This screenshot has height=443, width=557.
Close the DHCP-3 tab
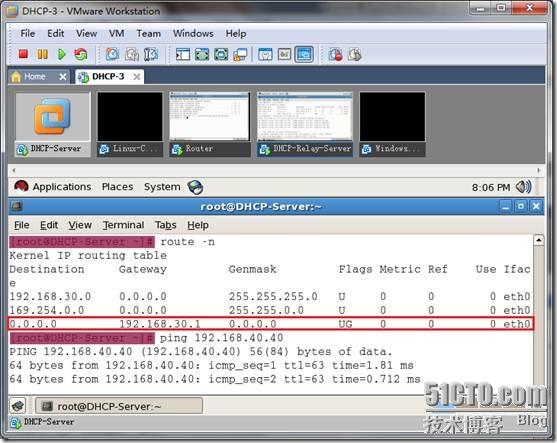[137, 76]
